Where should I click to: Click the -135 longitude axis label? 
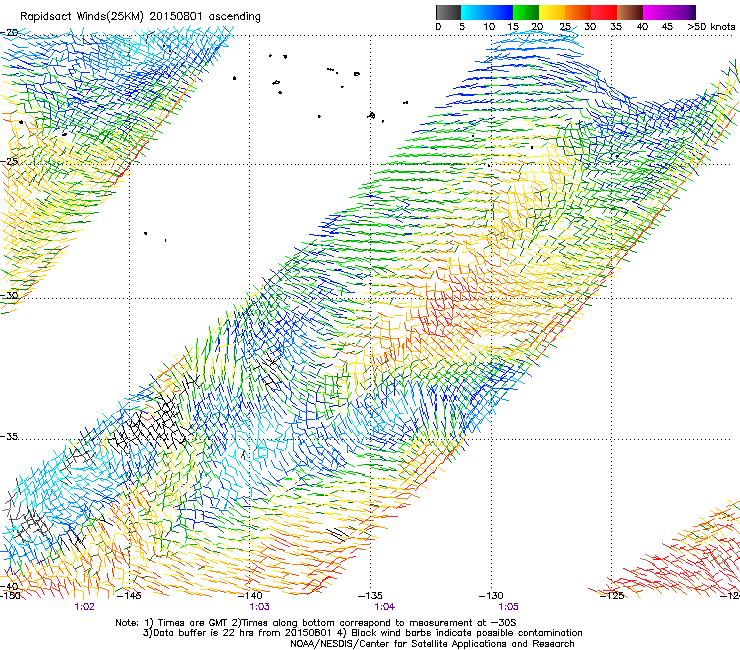coord(370,596)
